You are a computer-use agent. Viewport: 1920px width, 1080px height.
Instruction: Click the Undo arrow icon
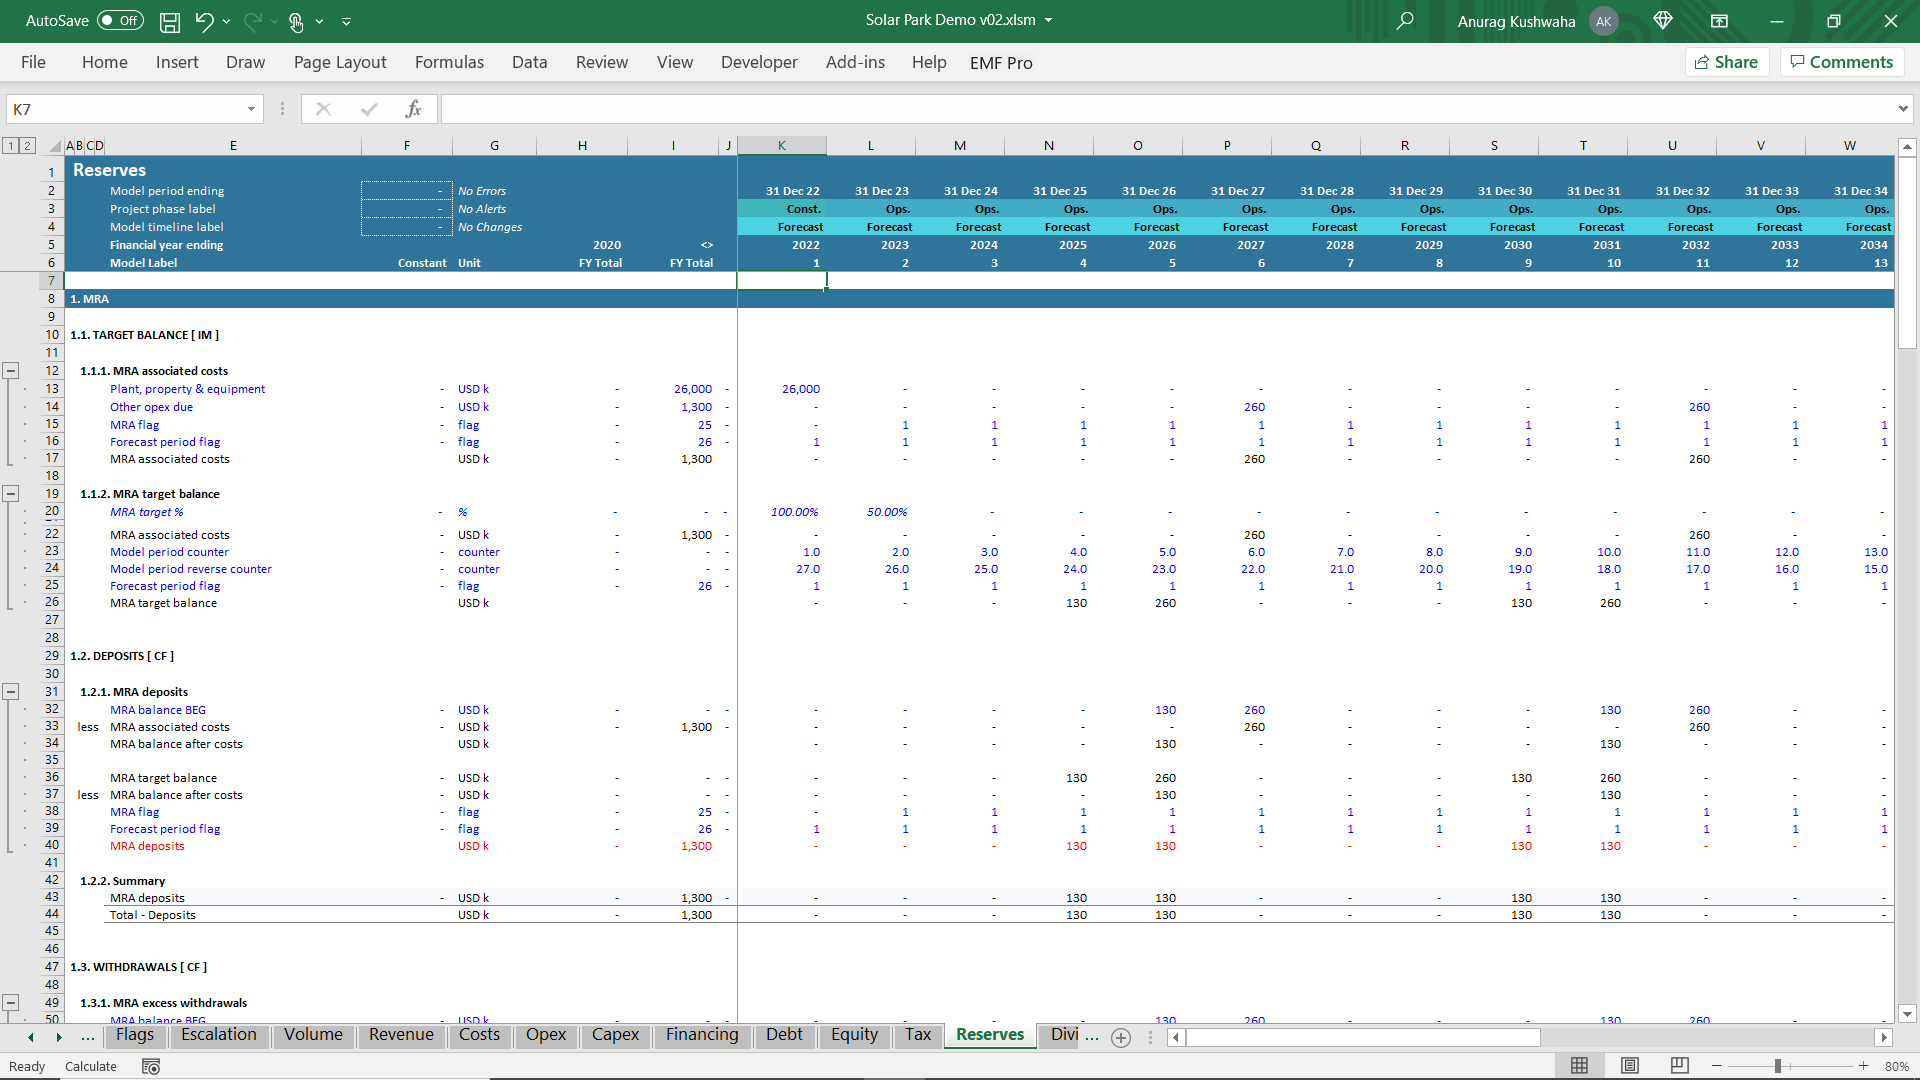204,21
